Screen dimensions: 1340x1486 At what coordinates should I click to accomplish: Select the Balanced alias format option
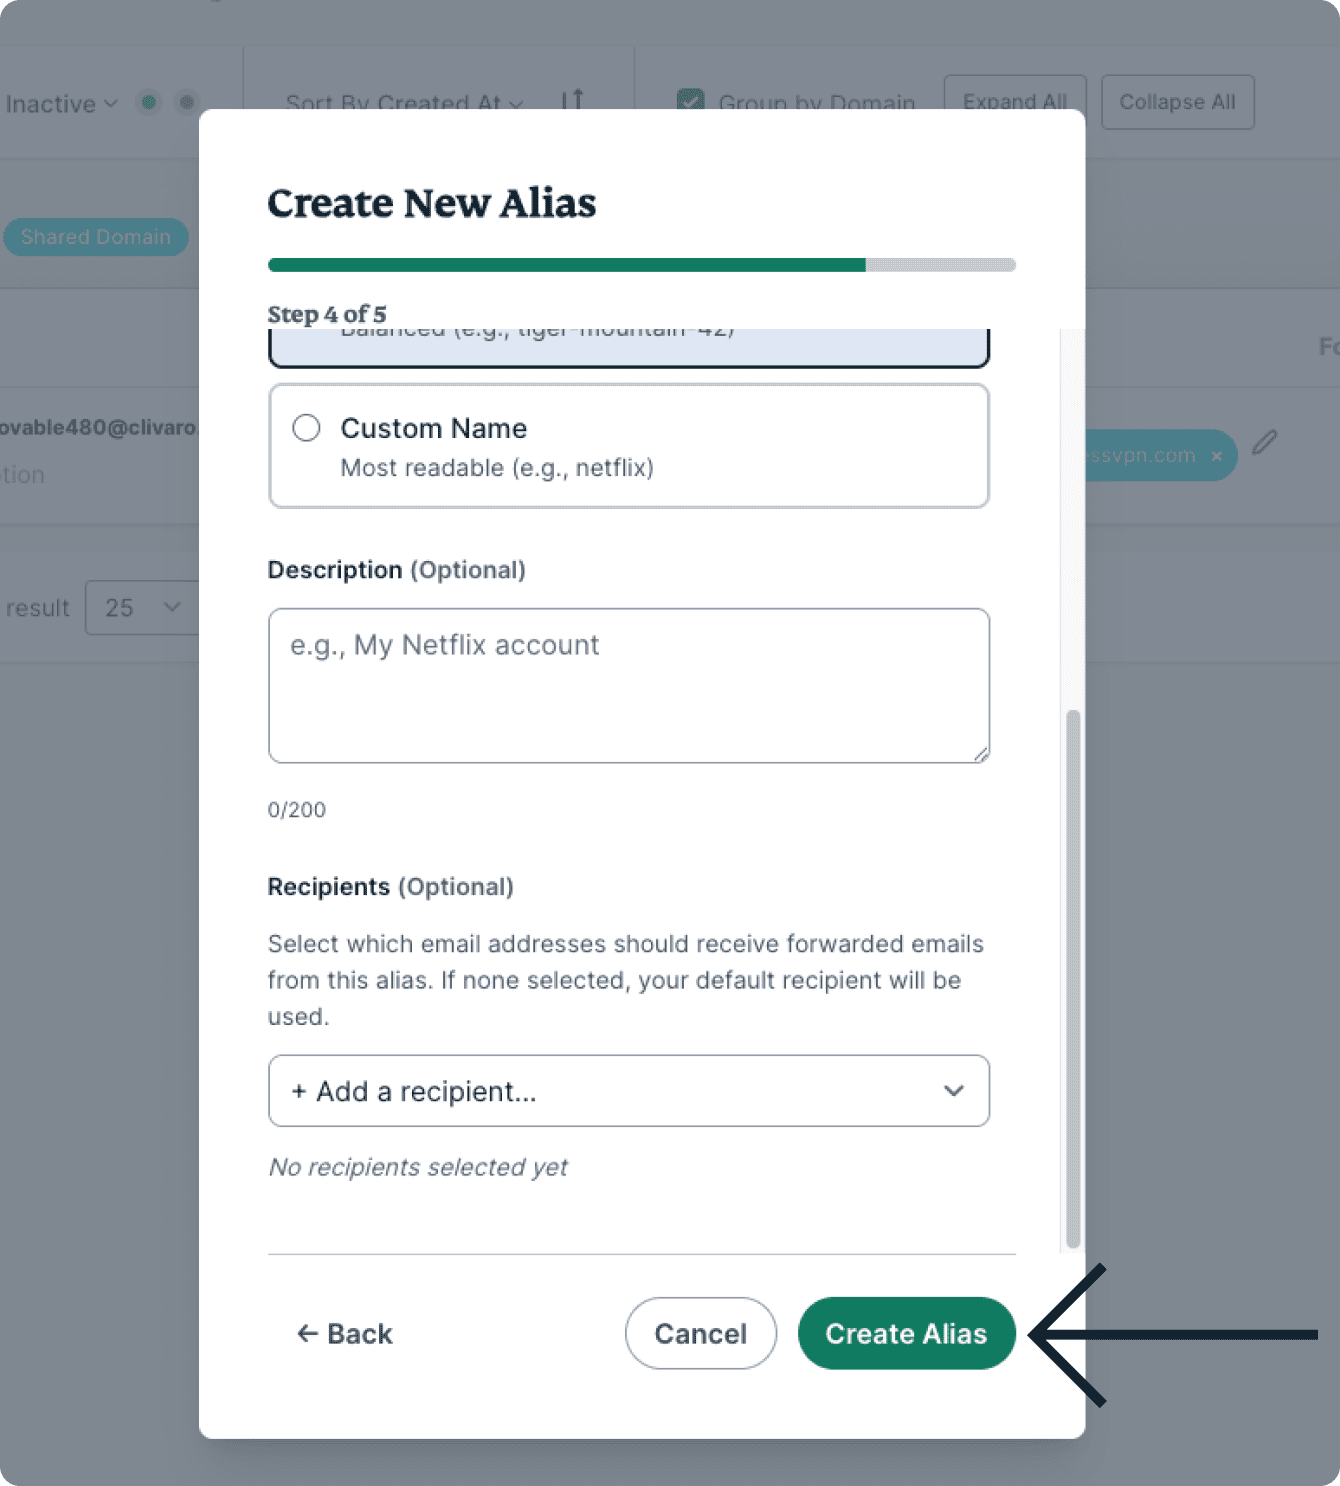628,345
